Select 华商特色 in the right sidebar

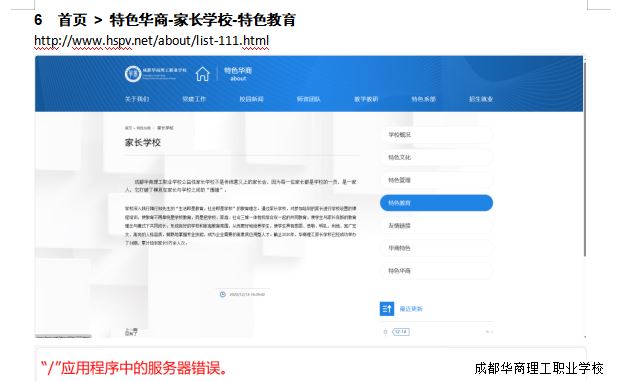click(x=436, y=248)
